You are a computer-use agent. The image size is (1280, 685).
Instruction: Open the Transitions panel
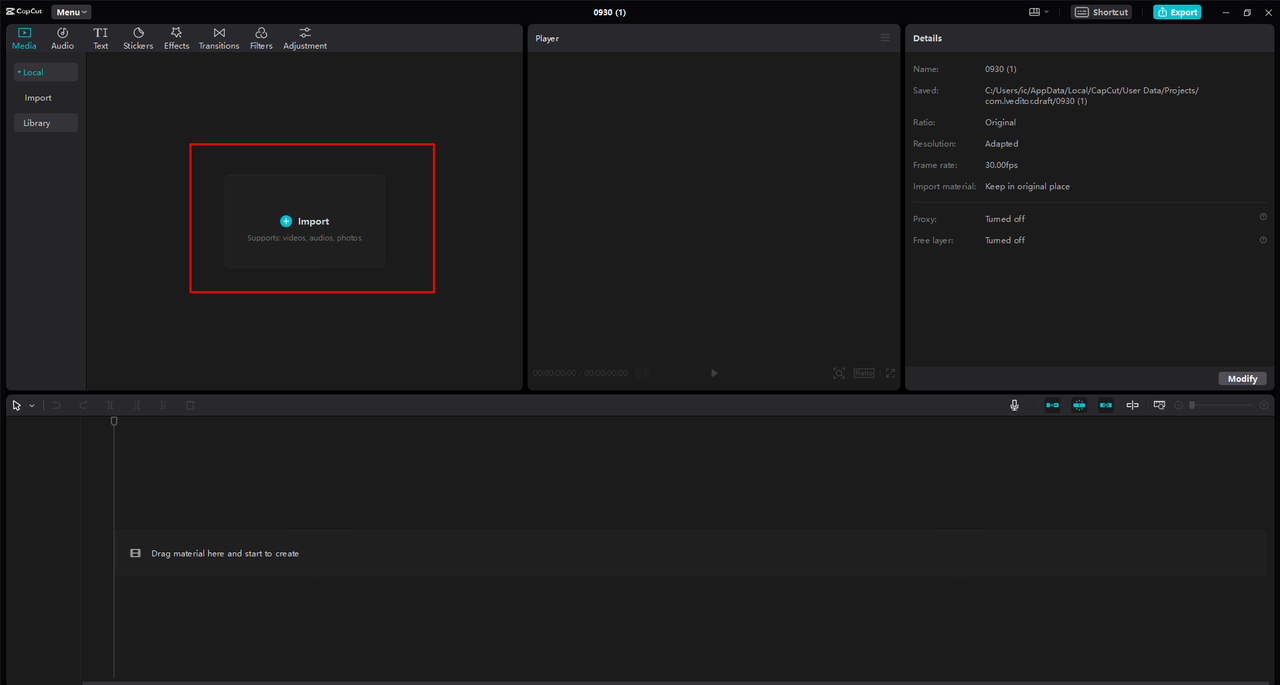[219, 38]
